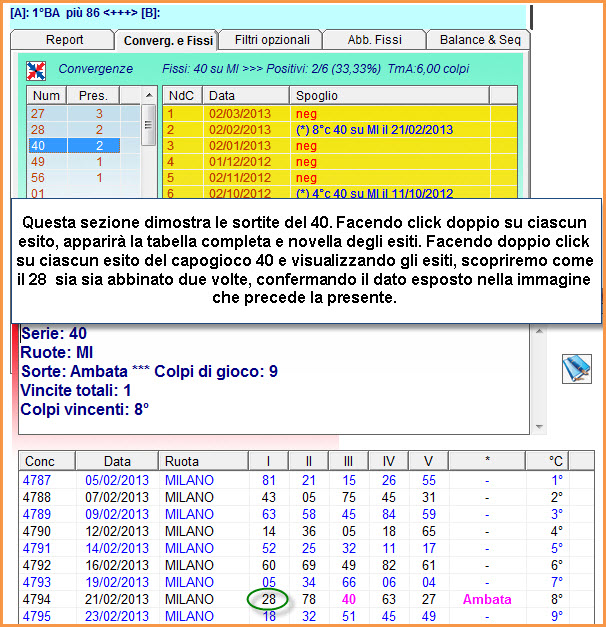Image resolution: width=606 pixels, height=627 pixels.
Task: Go to Balance & Seq tab
Action: click(x=480, y=40)
